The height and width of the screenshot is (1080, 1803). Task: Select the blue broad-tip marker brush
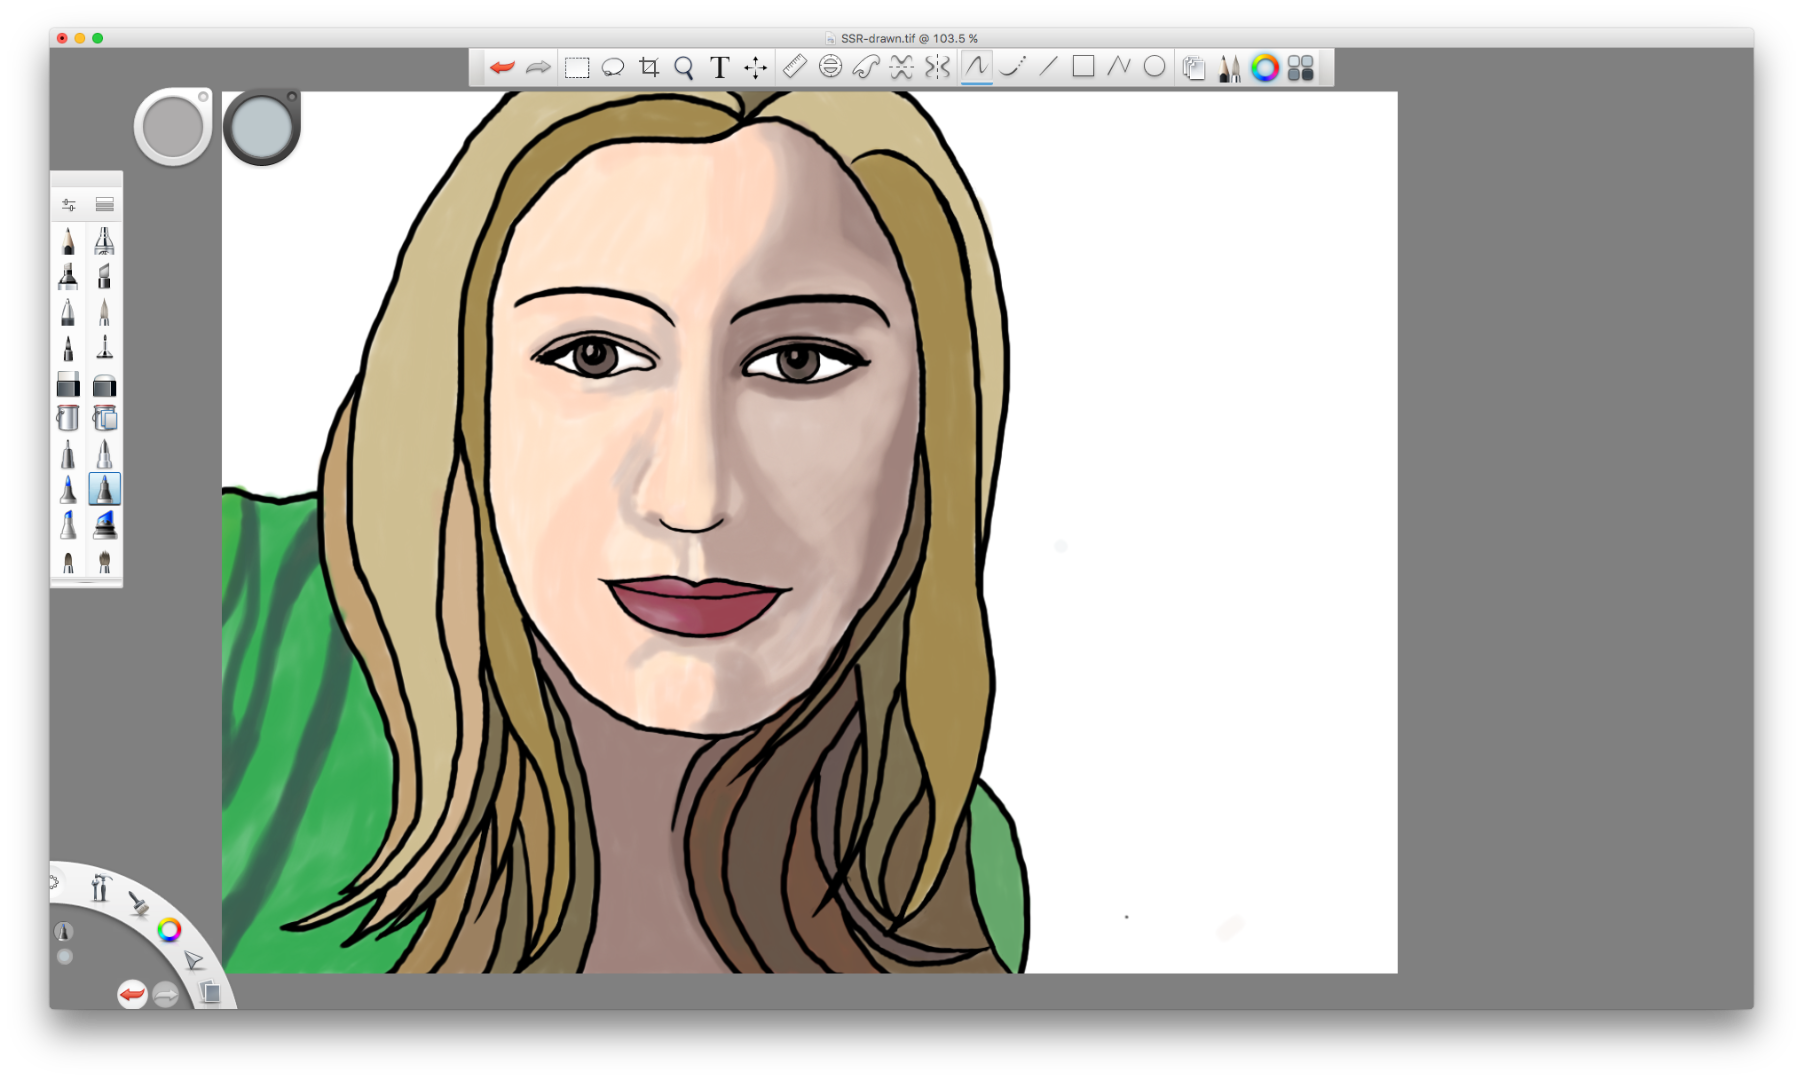pyautogui.click(x=68, y=525)
